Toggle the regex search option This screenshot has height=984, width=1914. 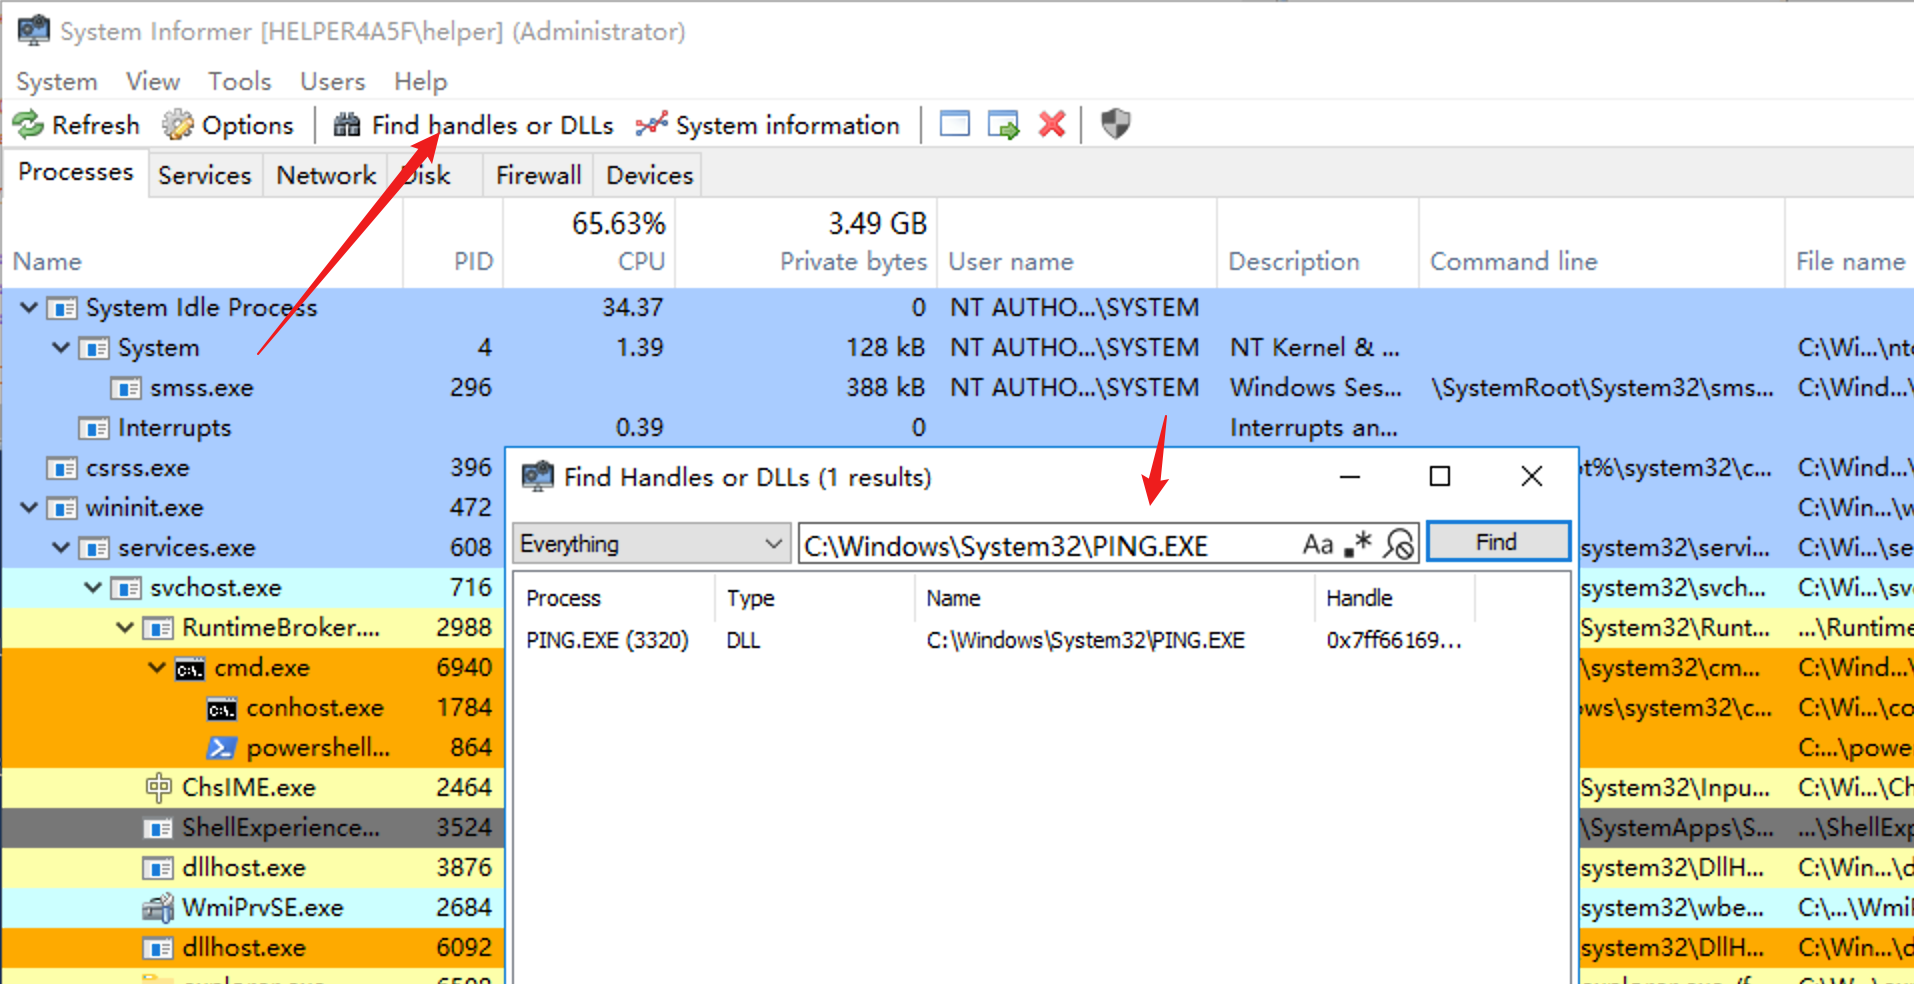1358,544
